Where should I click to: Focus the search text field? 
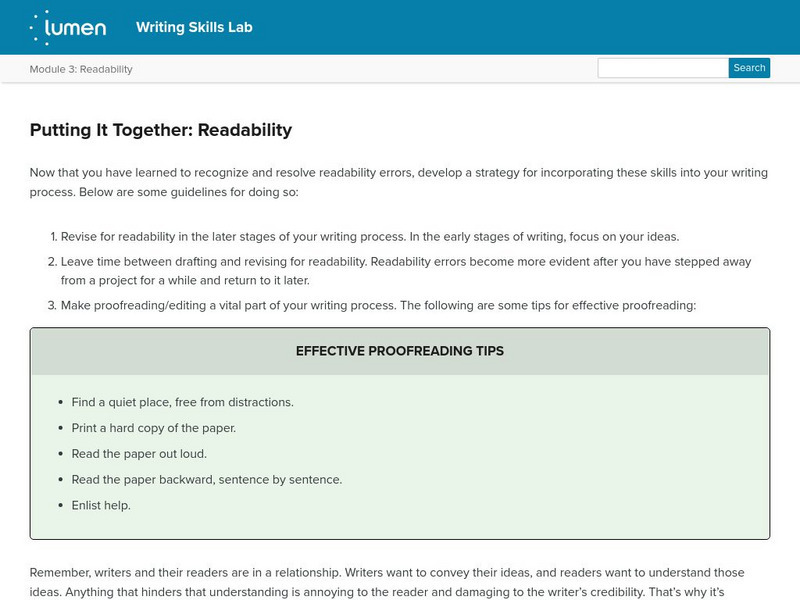[663, 68]
